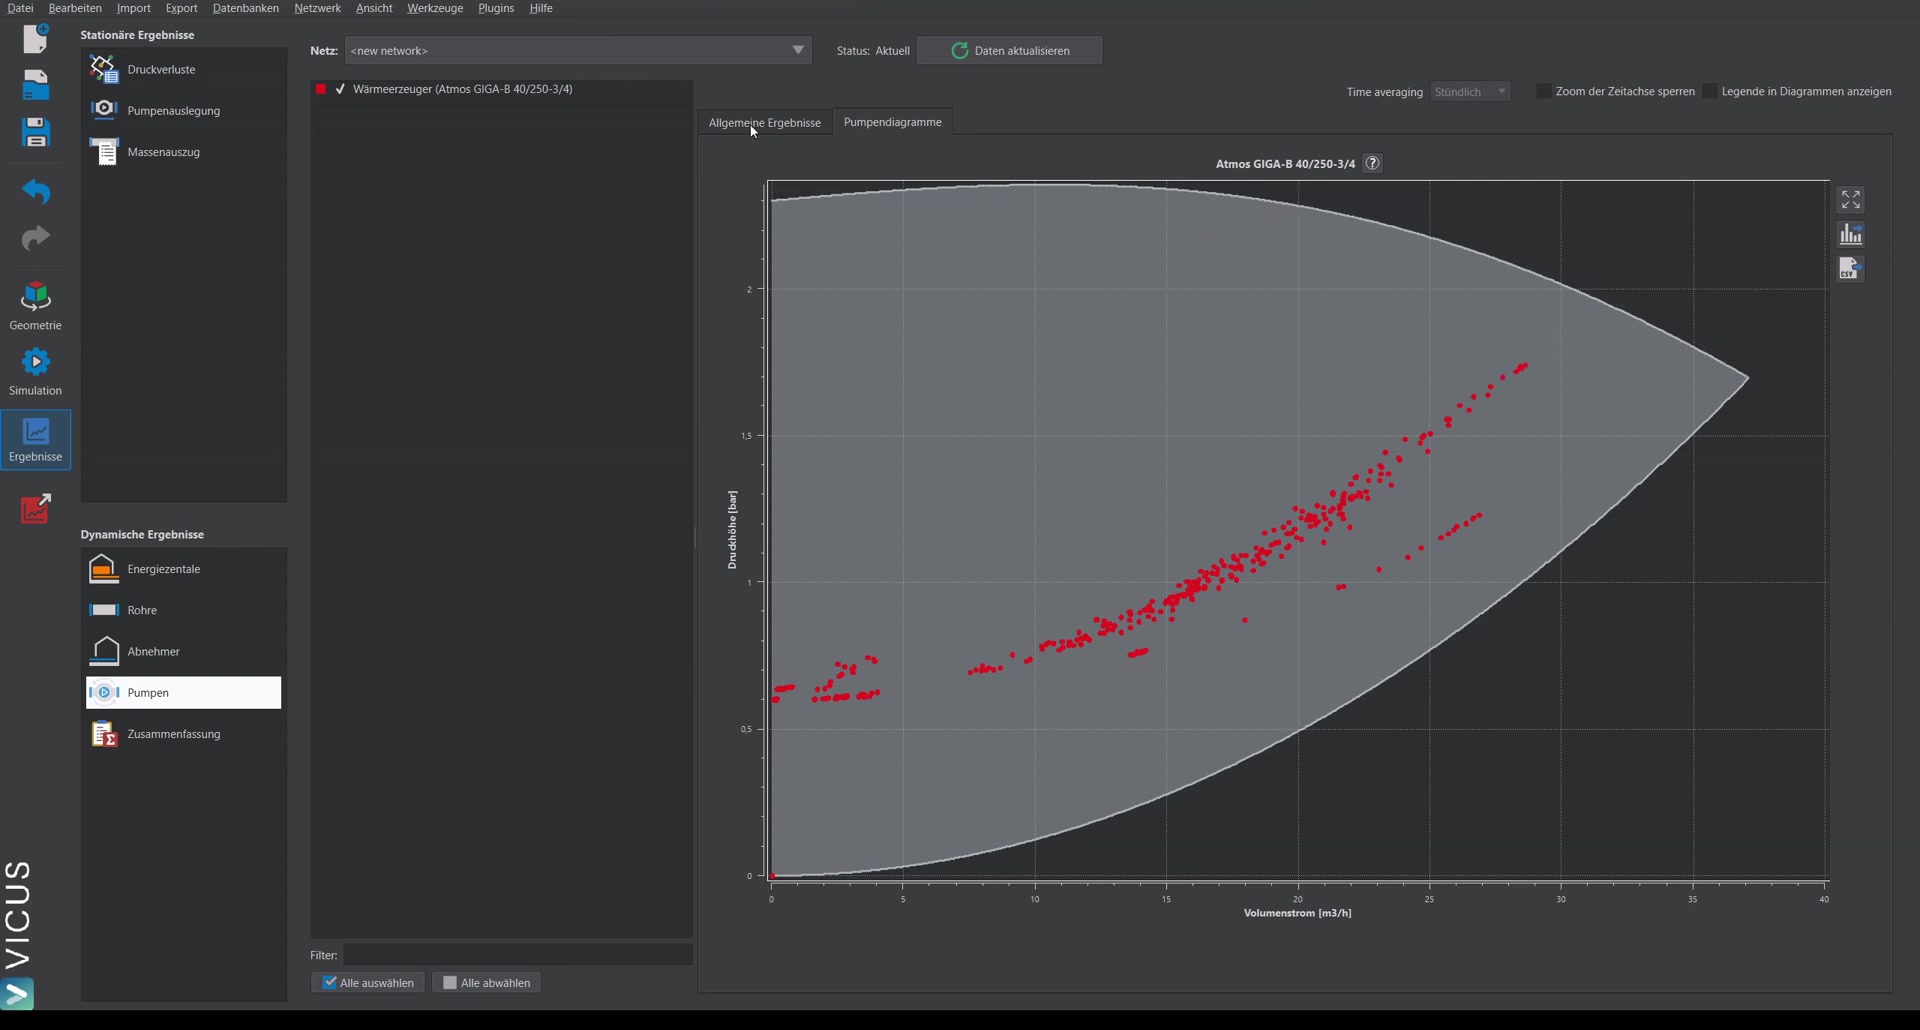Image resolution: width=1920 pixels, height=1030 pixels.
Task: Maximize the pump diagram view
Action: 1850,200
